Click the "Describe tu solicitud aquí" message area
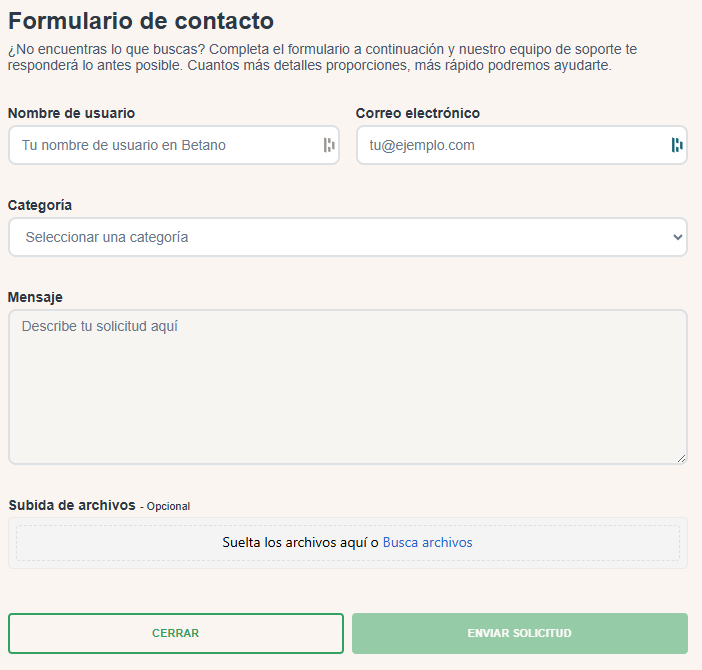Image resolution: width=702 pixels, height=670 pixels. point(347,386)
